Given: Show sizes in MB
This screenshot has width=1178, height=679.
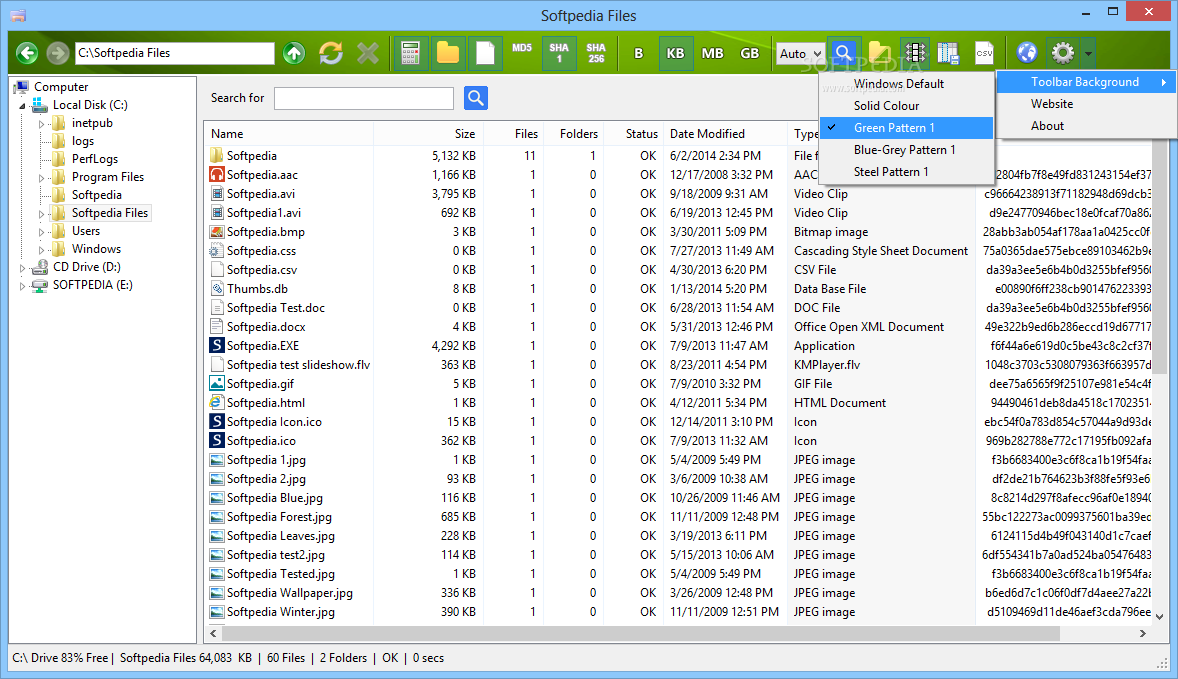Looking at the screenshot, I should coord(712,53).
